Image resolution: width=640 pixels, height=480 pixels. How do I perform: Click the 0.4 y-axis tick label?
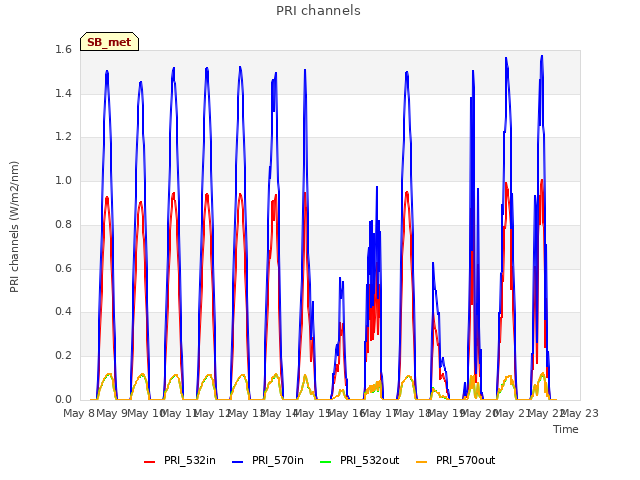click(x=63, y=311)
